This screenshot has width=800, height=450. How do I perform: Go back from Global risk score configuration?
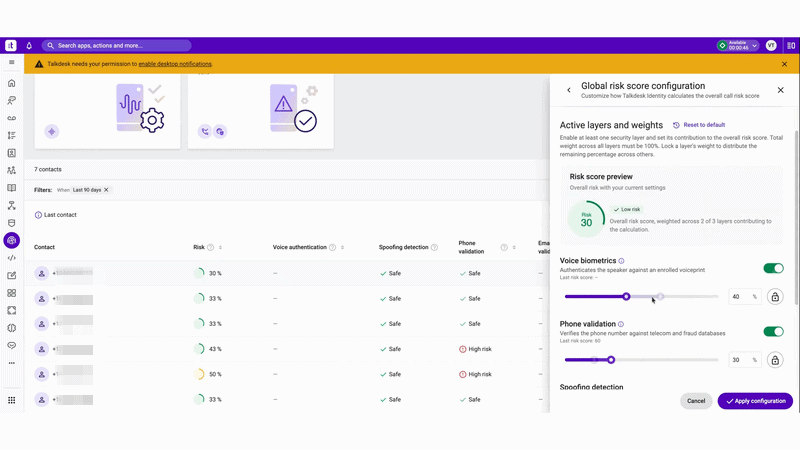point(569,90)
